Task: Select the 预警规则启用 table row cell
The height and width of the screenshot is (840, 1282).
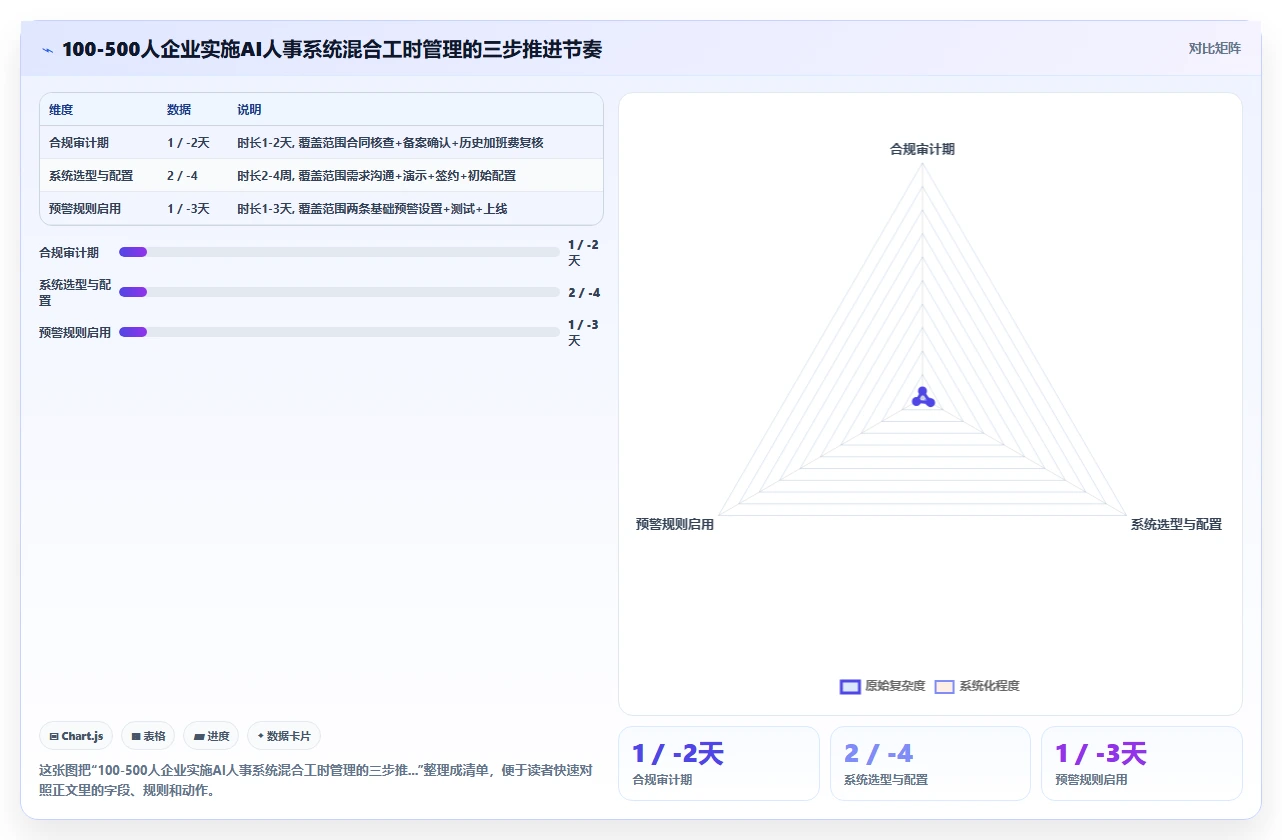Action: 85,209
